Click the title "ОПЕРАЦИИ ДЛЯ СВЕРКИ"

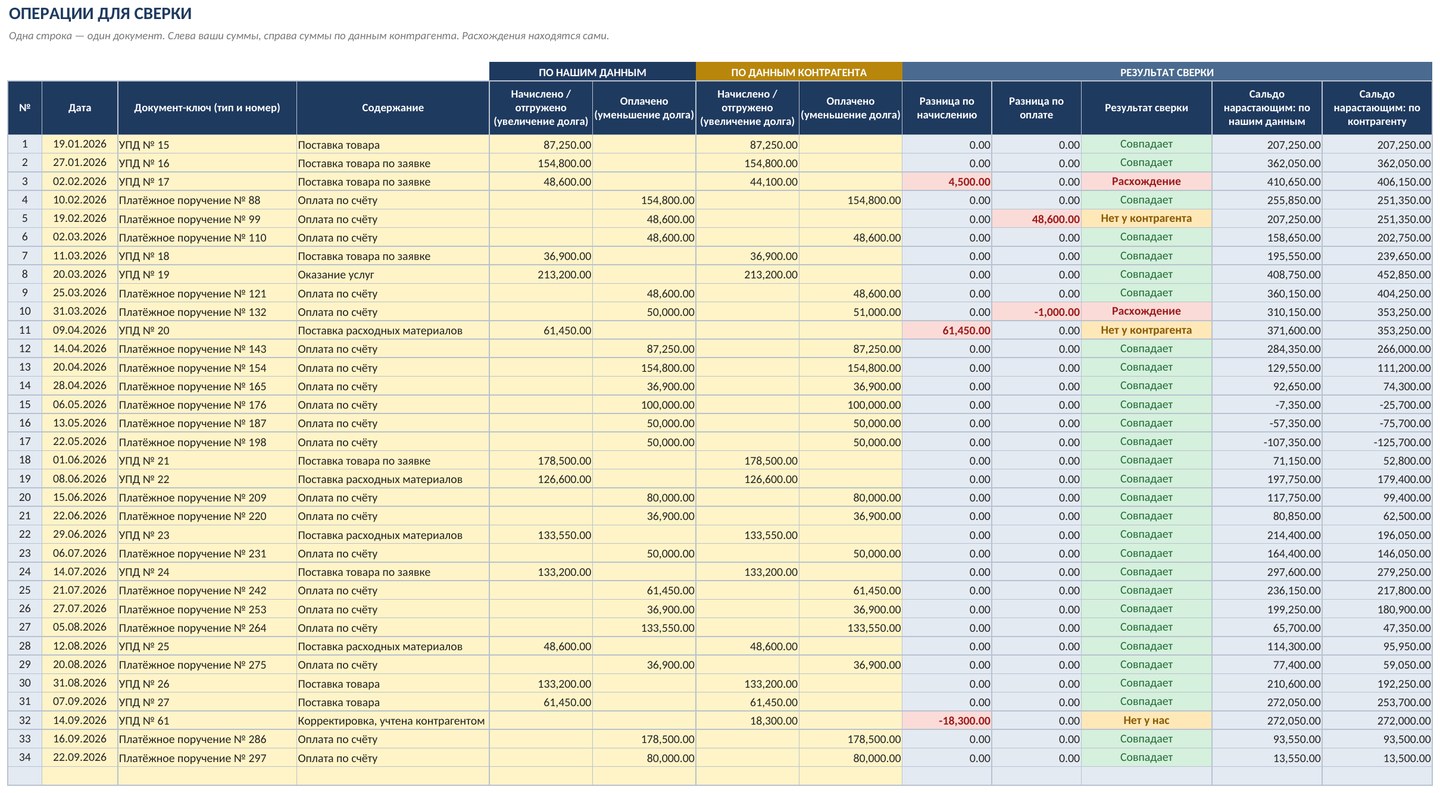[x=100, y=14]
